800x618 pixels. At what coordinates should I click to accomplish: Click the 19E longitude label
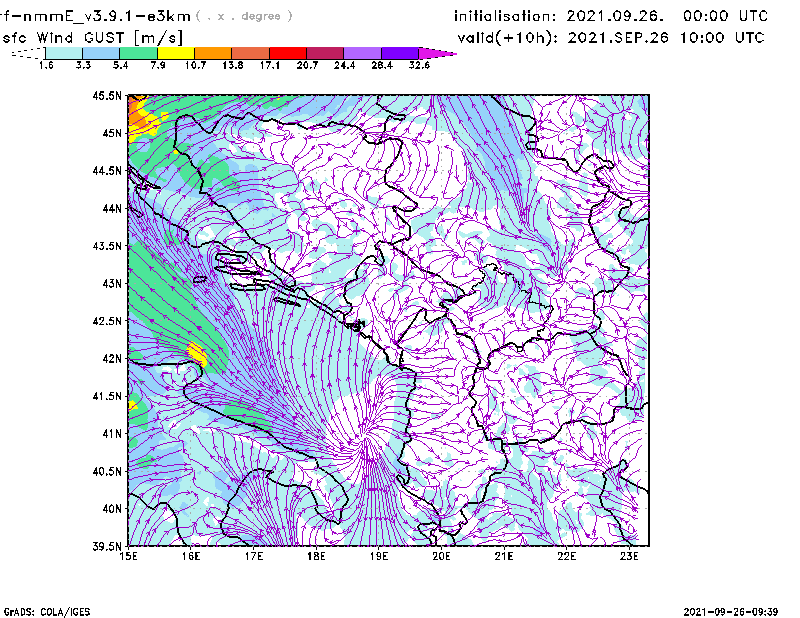[379, 556]
